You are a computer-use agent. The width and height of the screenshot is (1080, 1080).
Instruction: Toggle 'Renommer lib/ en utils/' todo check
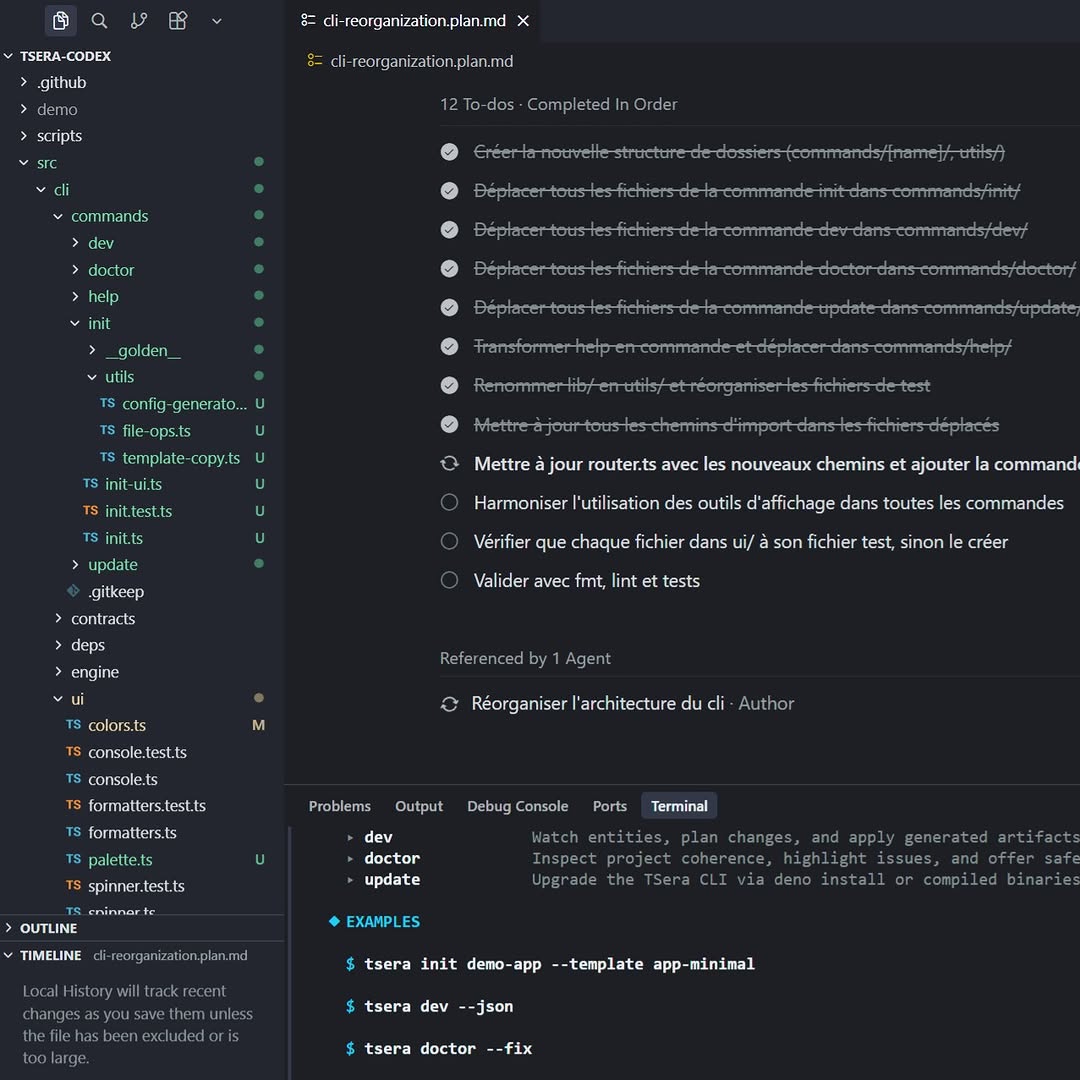pyautogui.click(x=449, y=385)
